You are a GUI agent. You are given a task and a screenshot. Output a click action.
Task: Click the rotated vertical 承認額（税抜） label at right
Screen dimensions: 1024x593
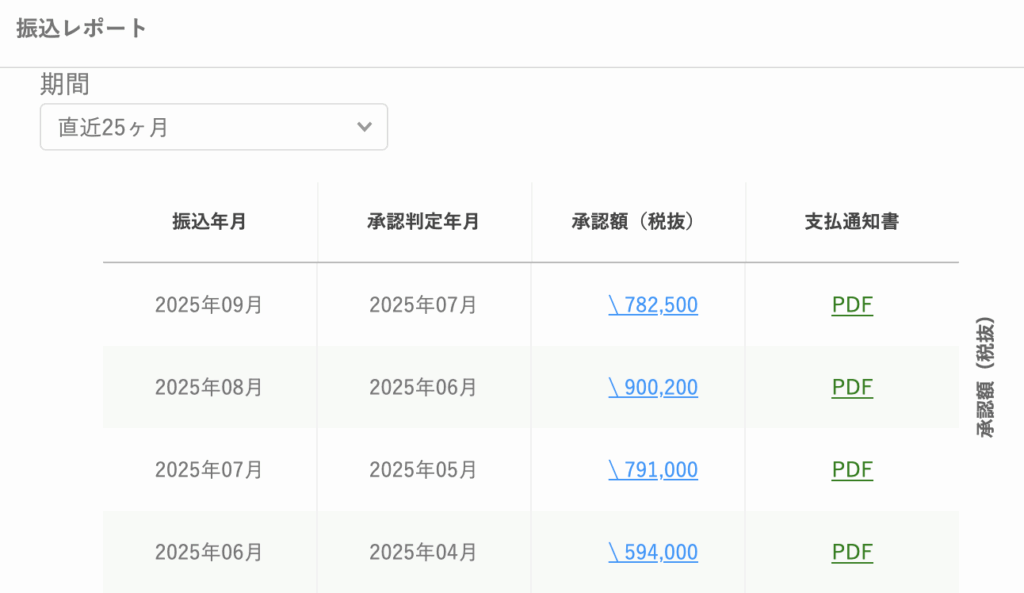985,377
